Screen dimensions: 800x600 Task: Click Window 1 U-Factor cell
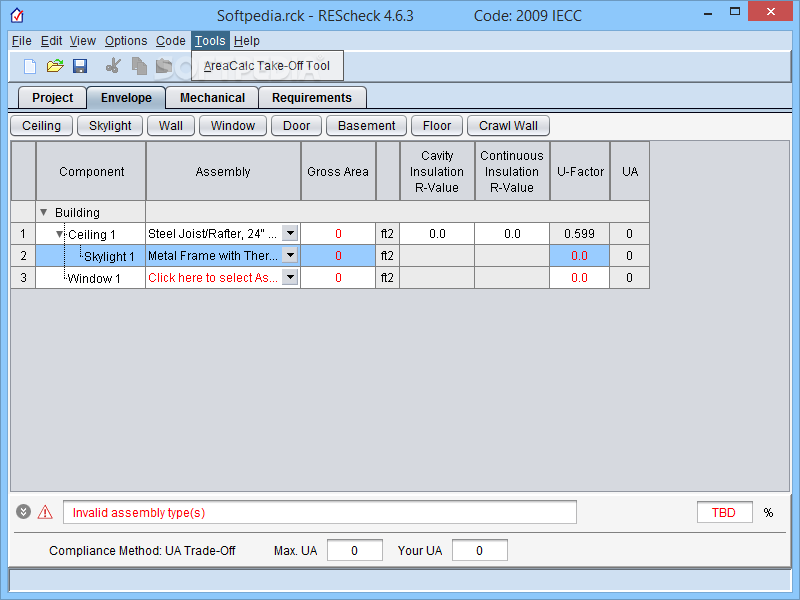point(579,278)
